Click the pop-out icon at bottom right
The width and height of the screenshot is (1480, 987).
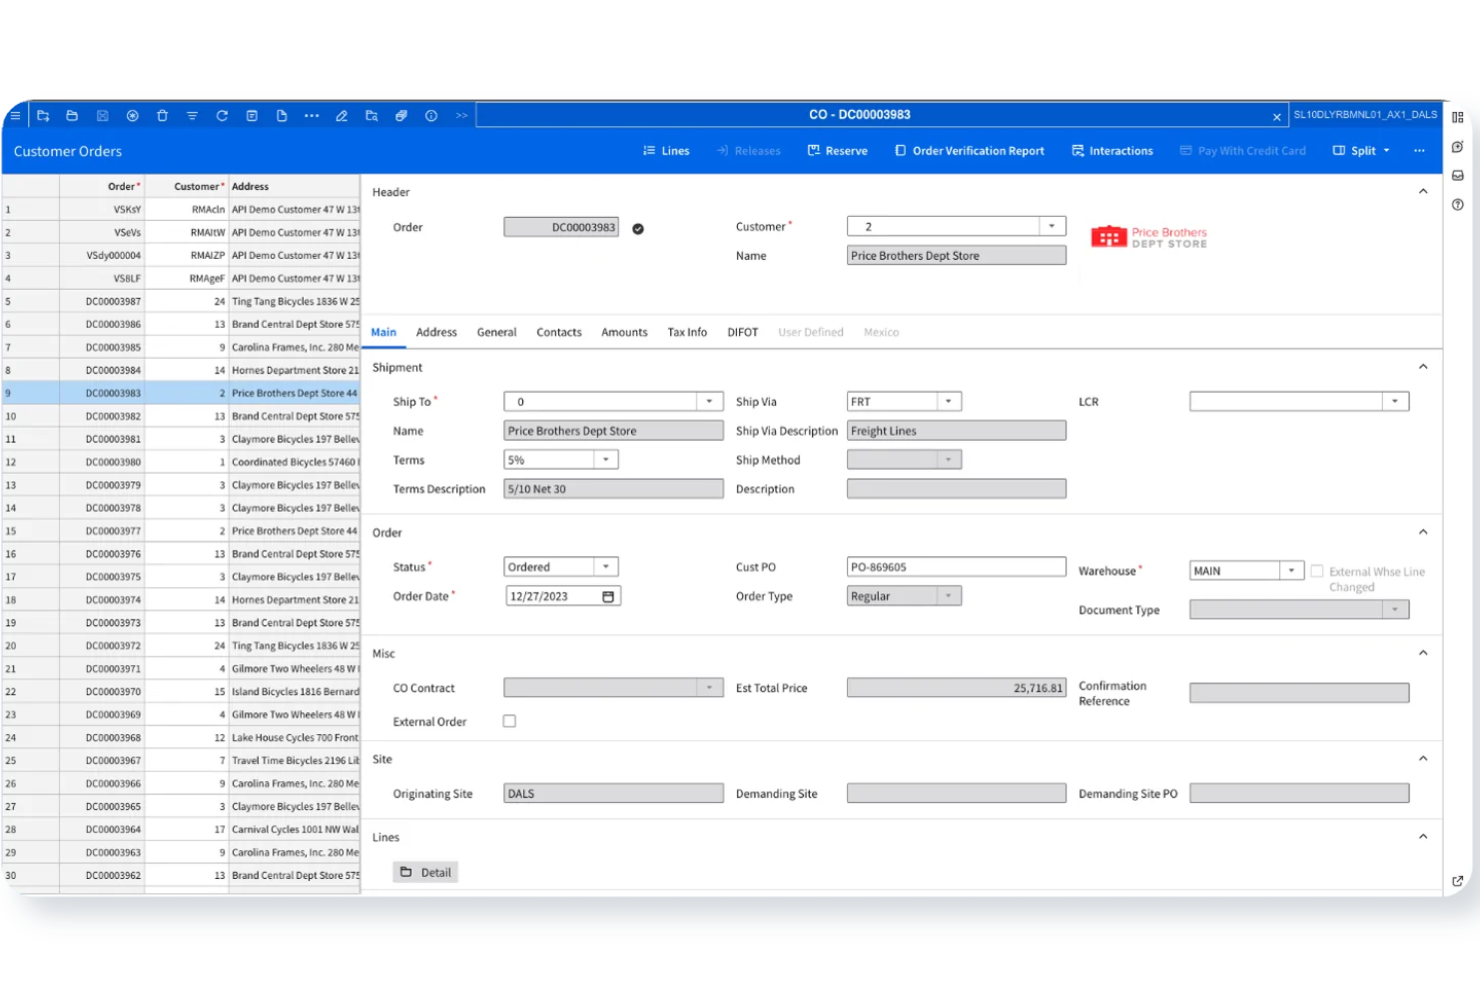pyautogui.click(x=1458, y=881)
